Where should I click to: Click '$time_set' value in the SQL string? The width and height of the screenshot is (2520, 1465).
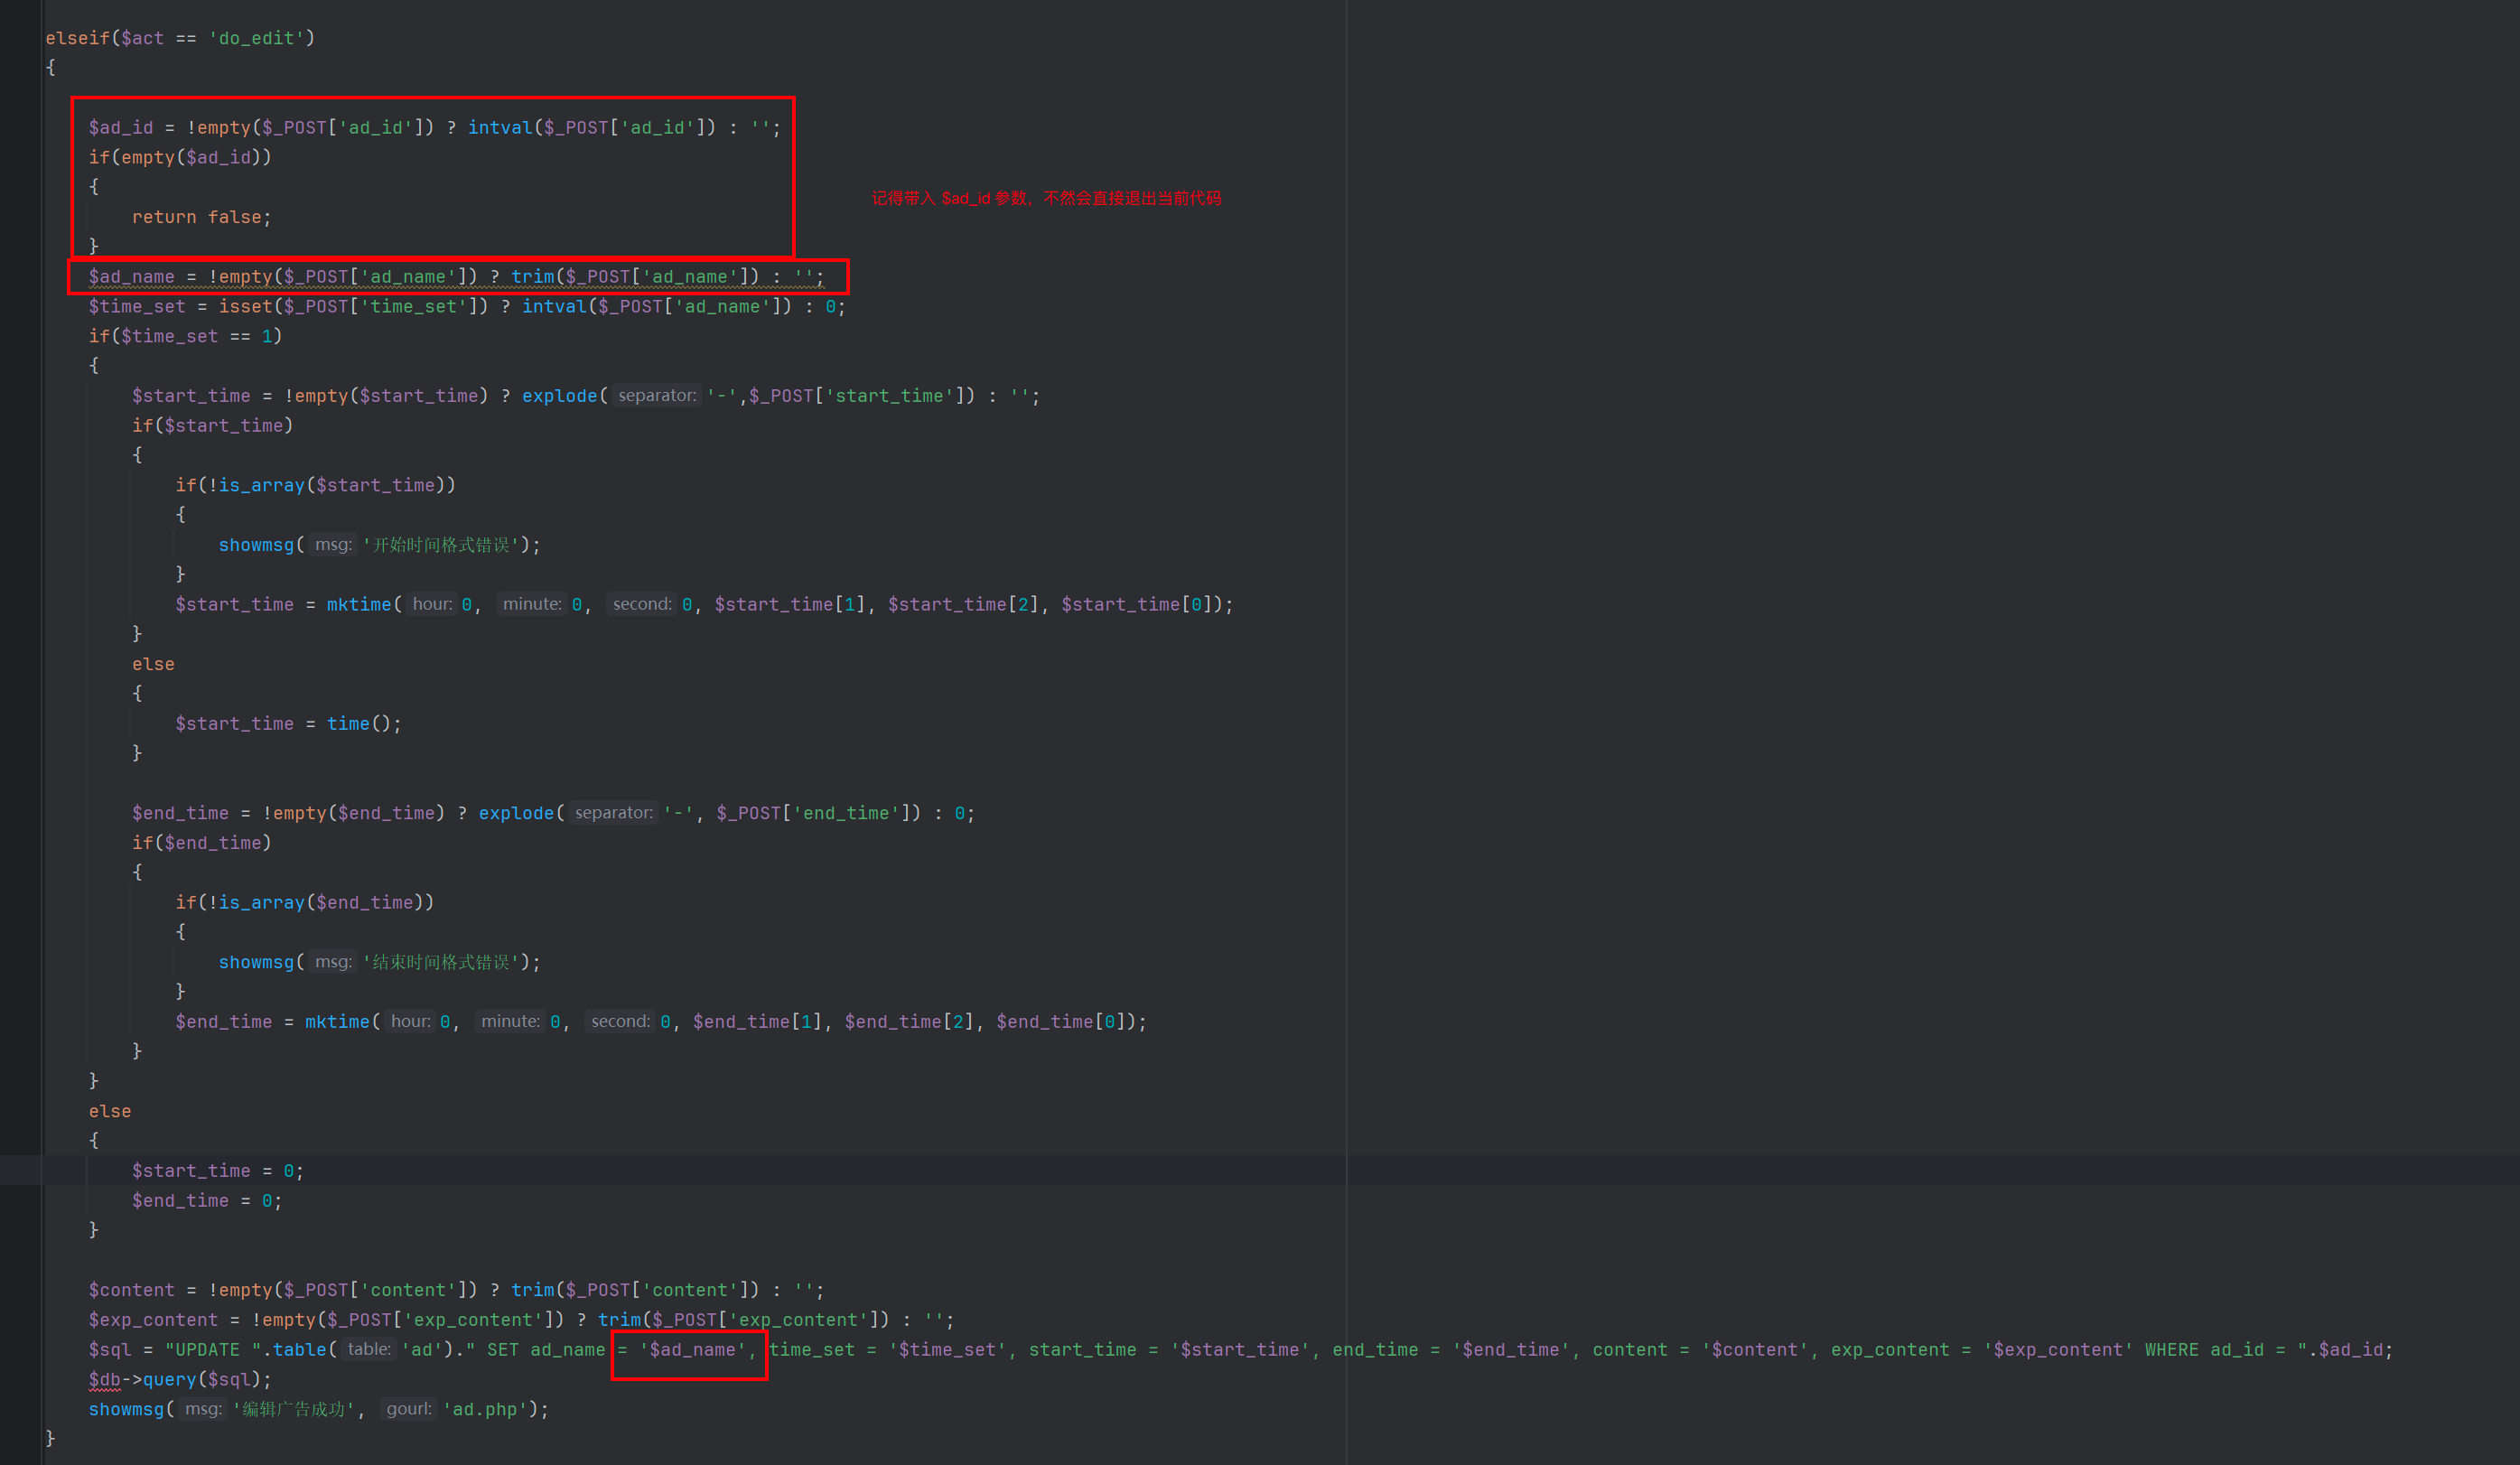[947, 1350]
